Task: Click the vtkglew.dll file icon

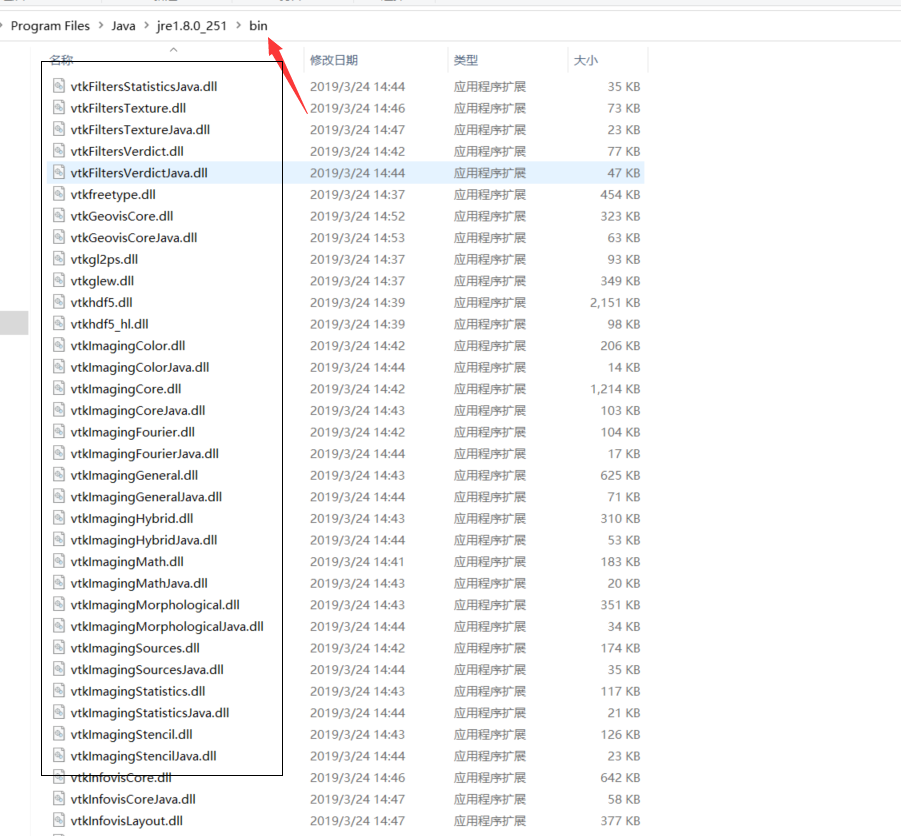Action: (57, 280)
